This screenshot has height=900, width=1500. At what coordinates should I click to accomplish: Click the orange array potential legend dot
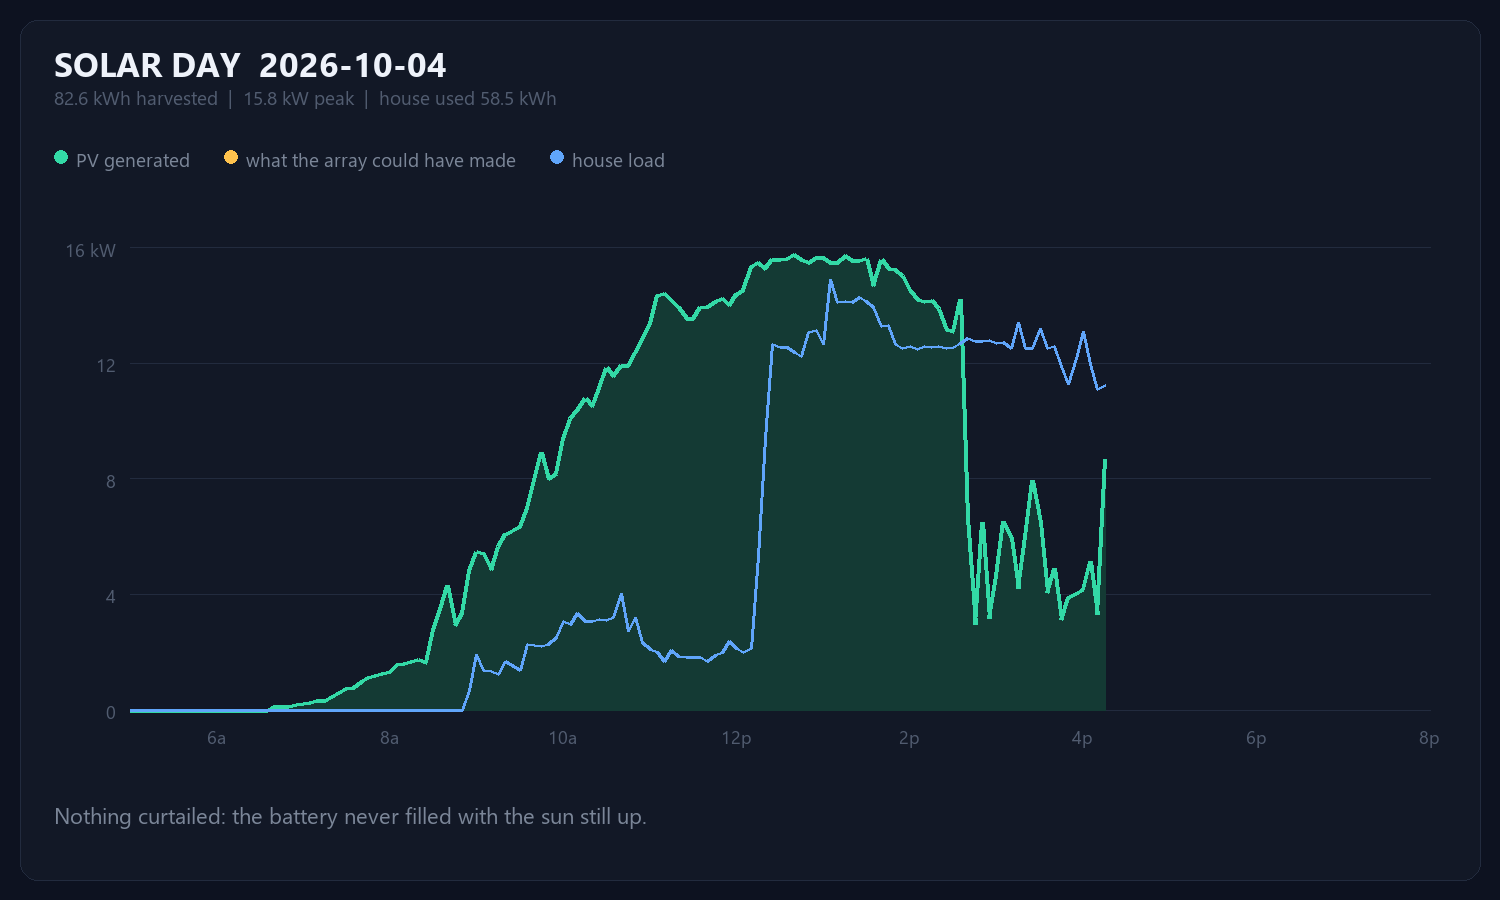[x=231, y=158]
